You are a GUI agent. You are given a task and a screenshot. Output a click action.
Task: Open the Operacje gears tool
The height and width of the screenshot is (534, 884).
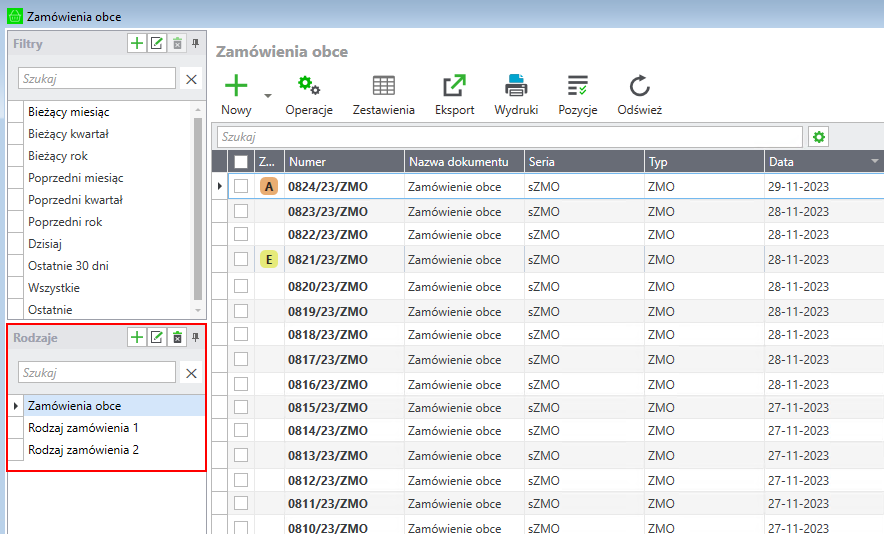click(x=309, y=87)
